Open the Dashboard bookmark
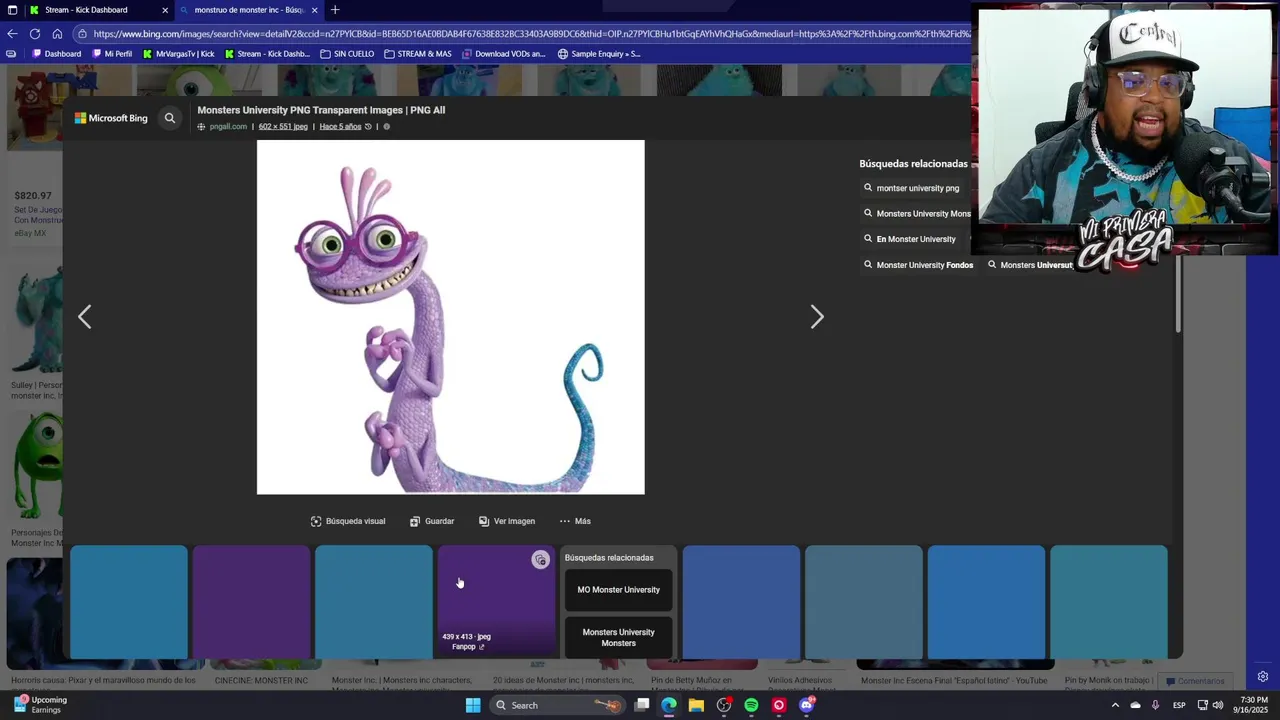The height and width of the screenshot is (720, 1280). (56, 54)
